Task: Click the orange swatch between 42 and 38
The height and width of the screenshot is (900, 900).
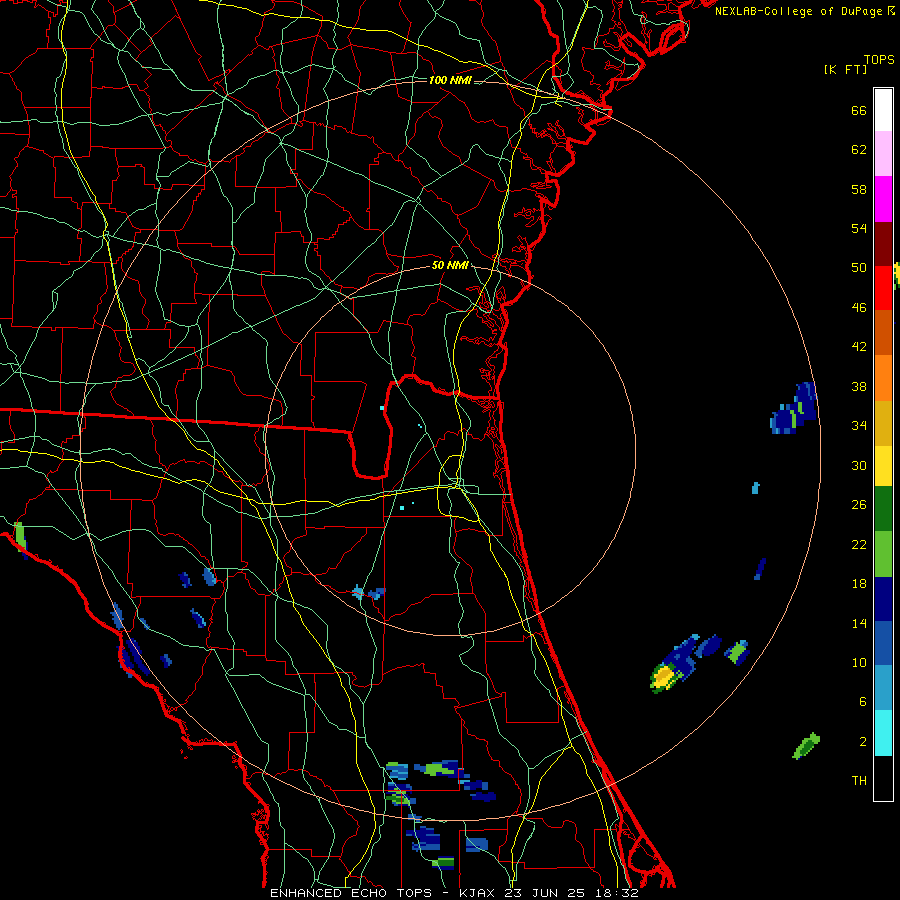Action: 883,378
